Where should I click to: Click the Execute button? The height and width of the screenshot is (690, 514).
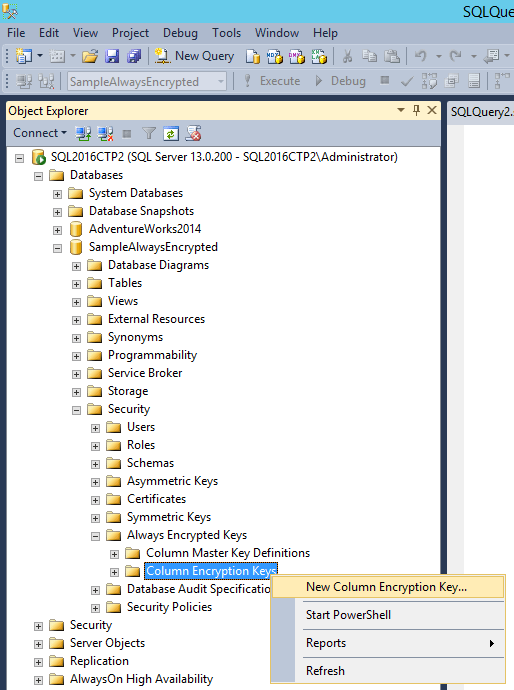[272, 81]
